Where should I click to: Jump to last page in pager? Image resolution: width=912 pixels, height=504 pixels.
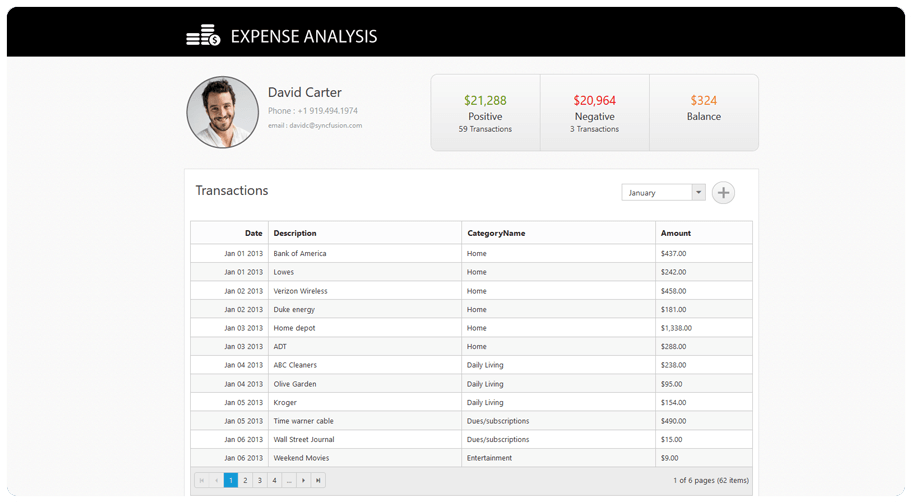[x=318, y=481]
